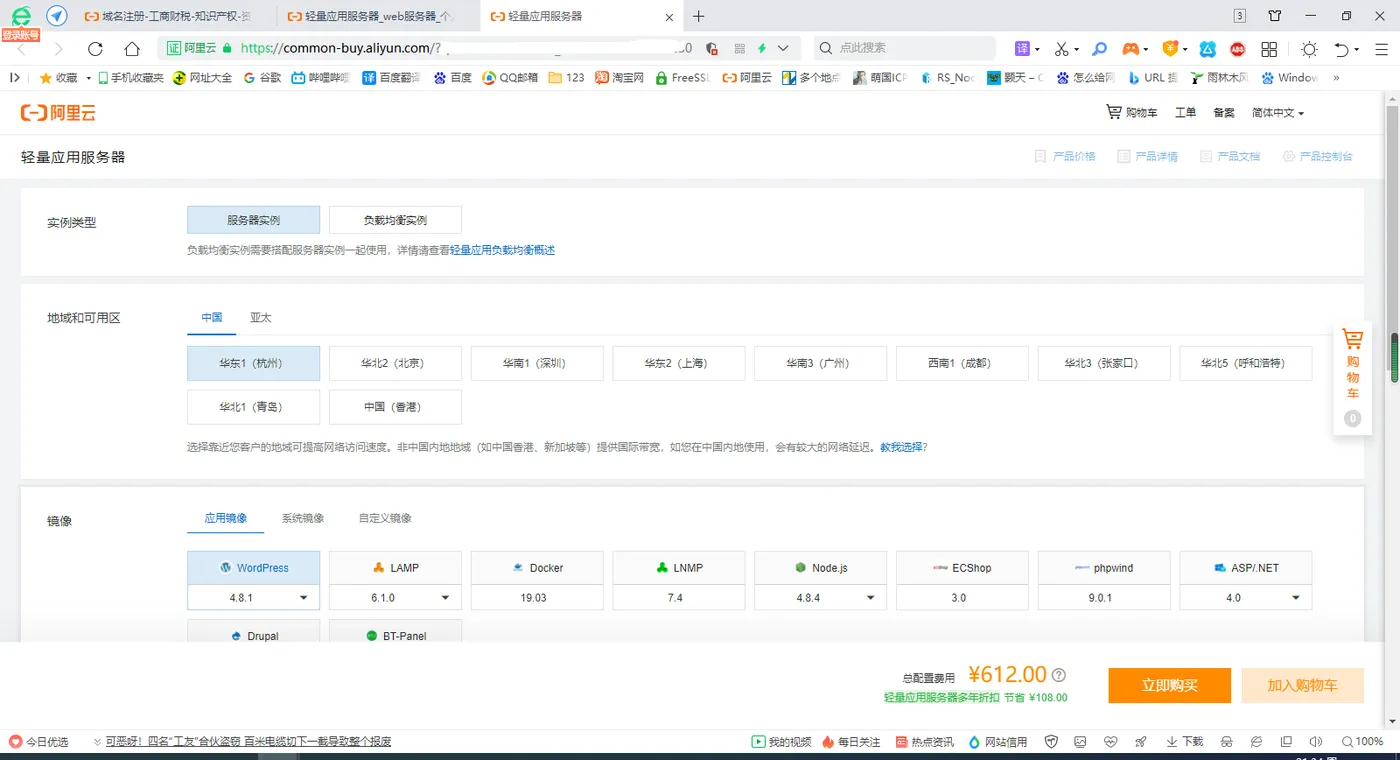Image resolution: width=1400 pixels, height=760 pixels.
Task: Select the Docker application image
Action: [537, 567]
